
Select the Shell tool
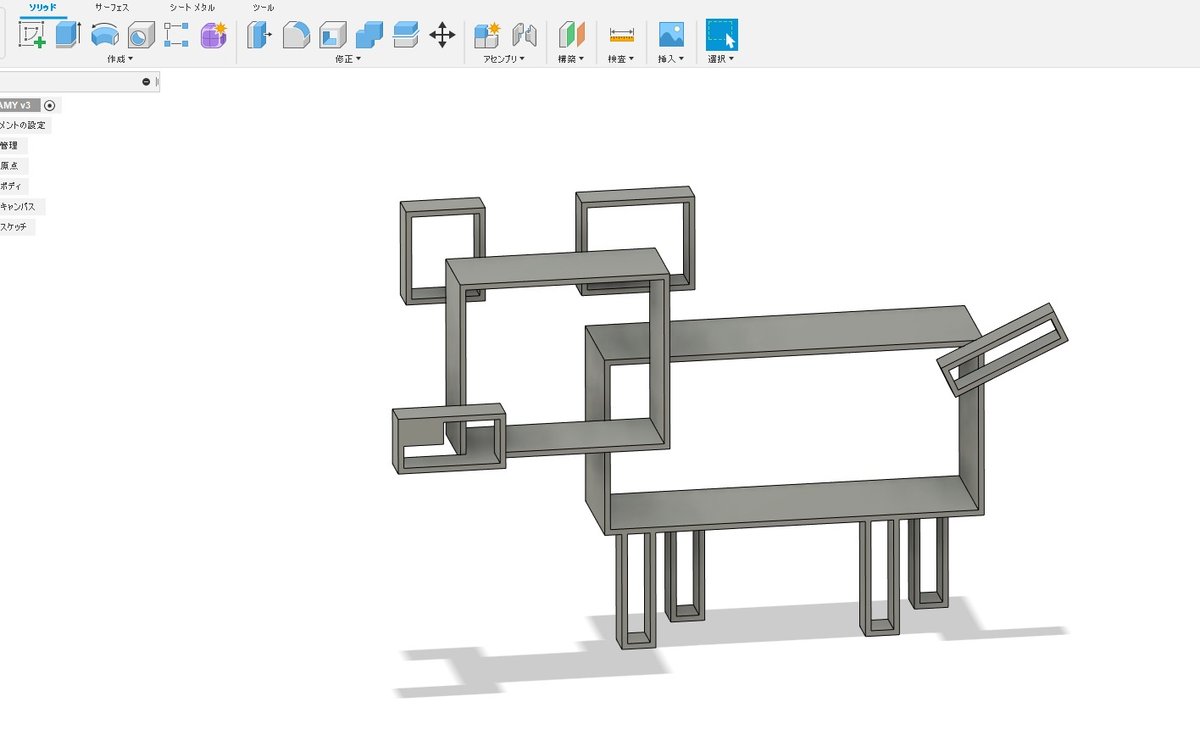[332, 35]
